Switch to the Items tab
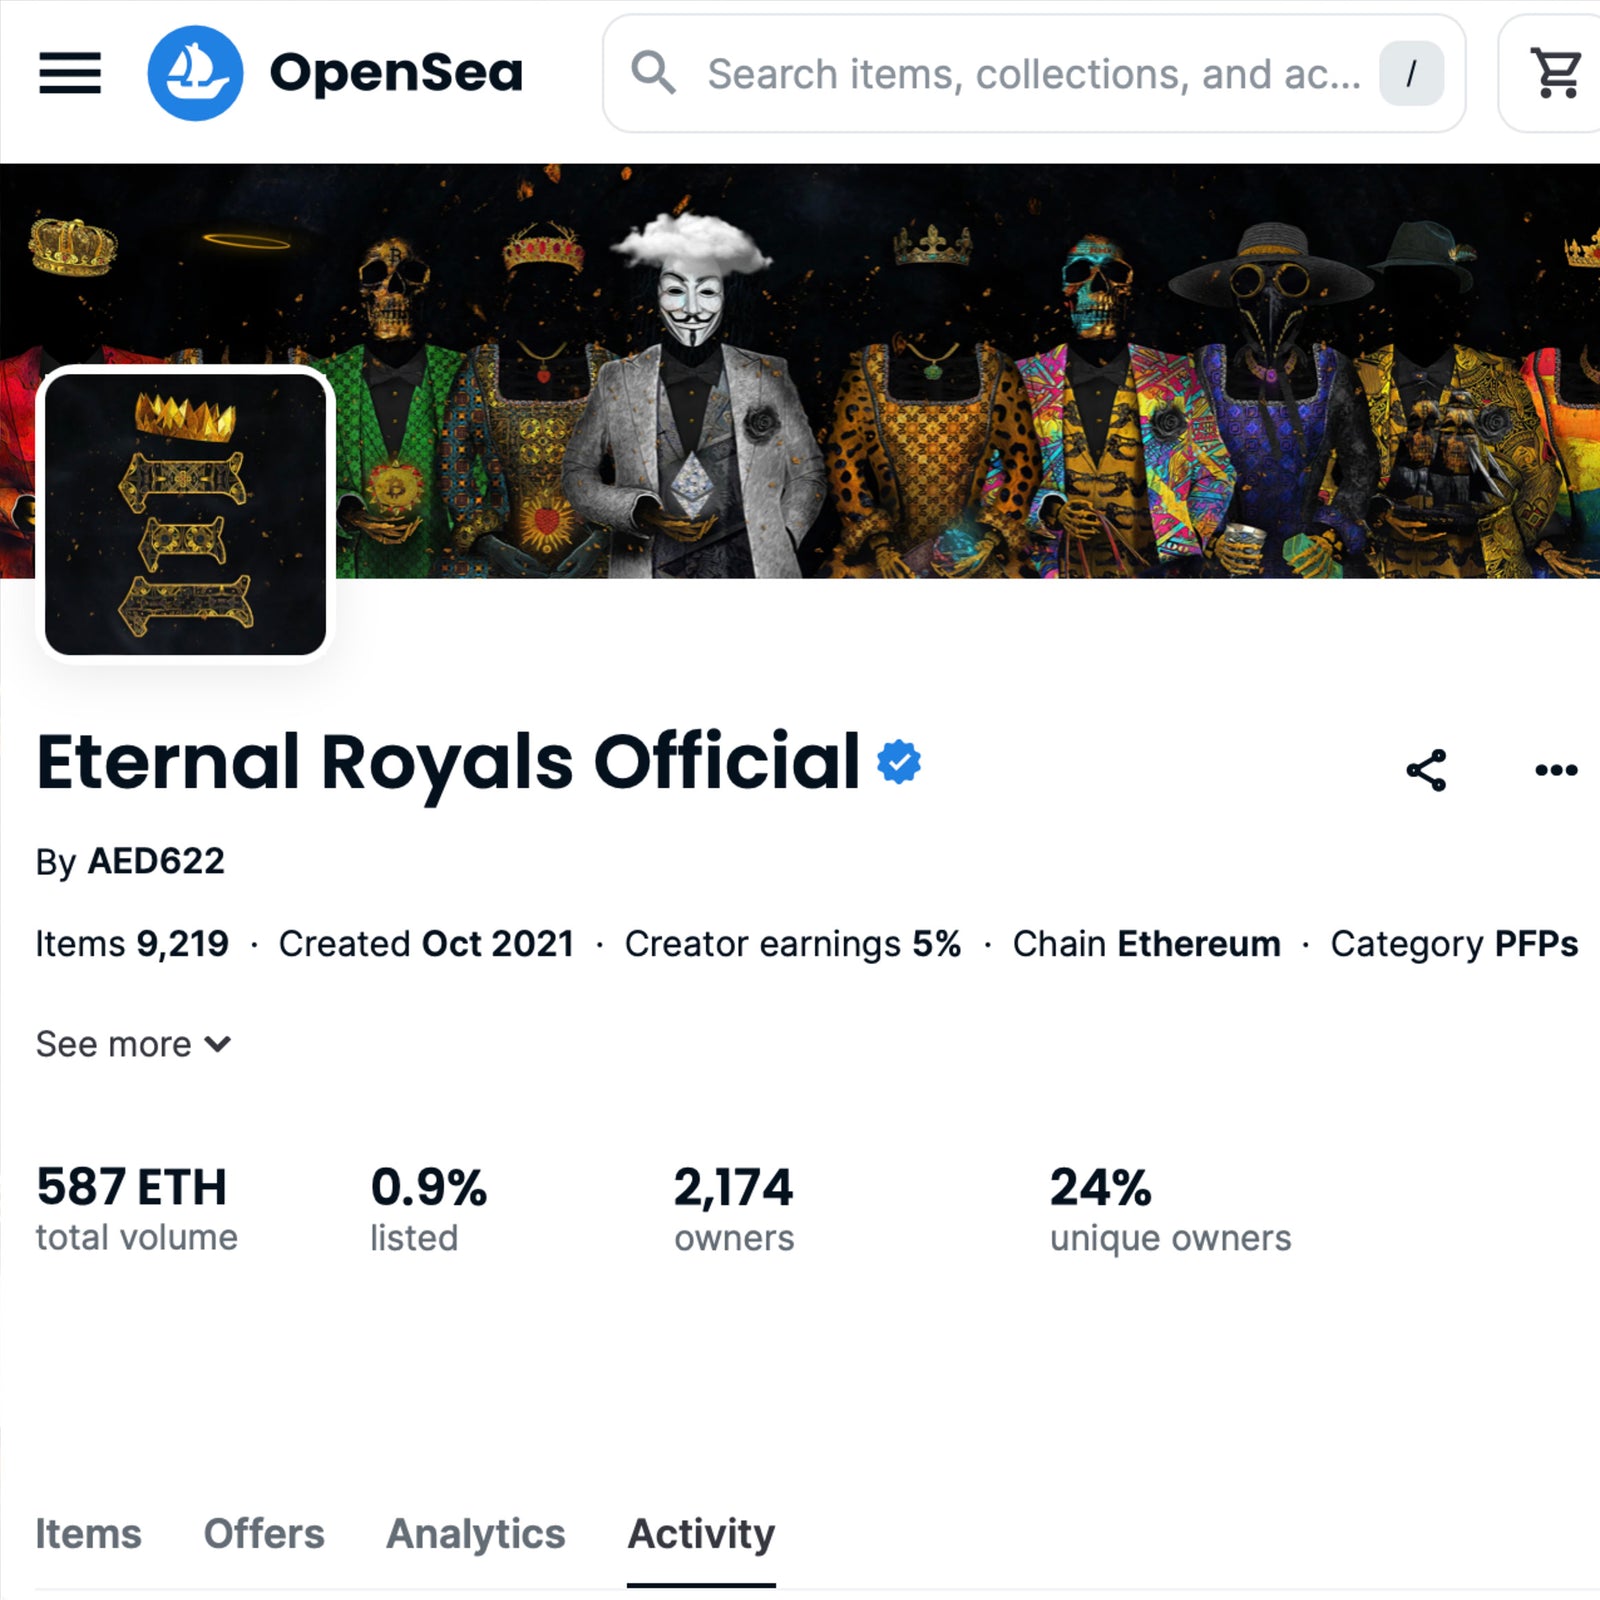This screenshot has height=1600, width=1600. (88, 1534)
